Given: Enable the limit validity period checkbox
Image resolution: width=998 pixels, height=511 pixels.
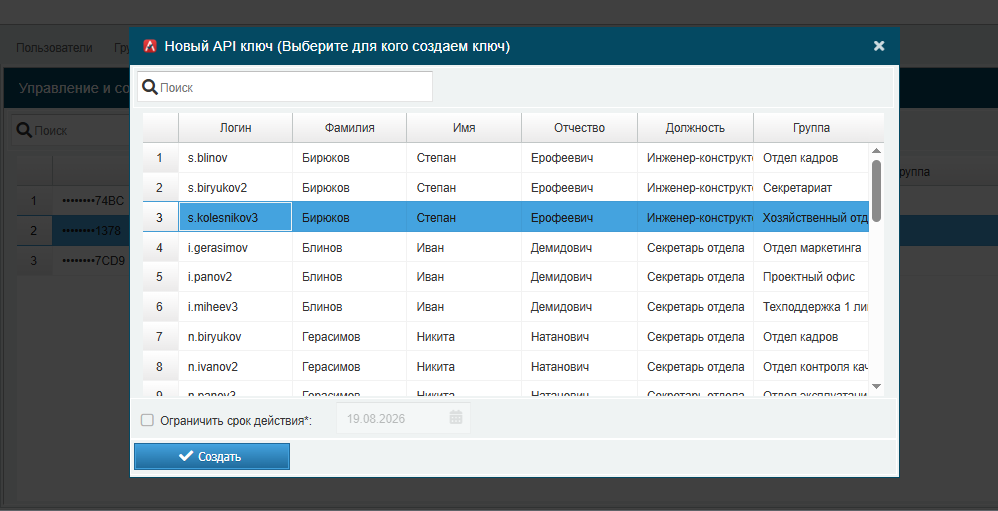Looking at the screenshot, I should 147,420.
